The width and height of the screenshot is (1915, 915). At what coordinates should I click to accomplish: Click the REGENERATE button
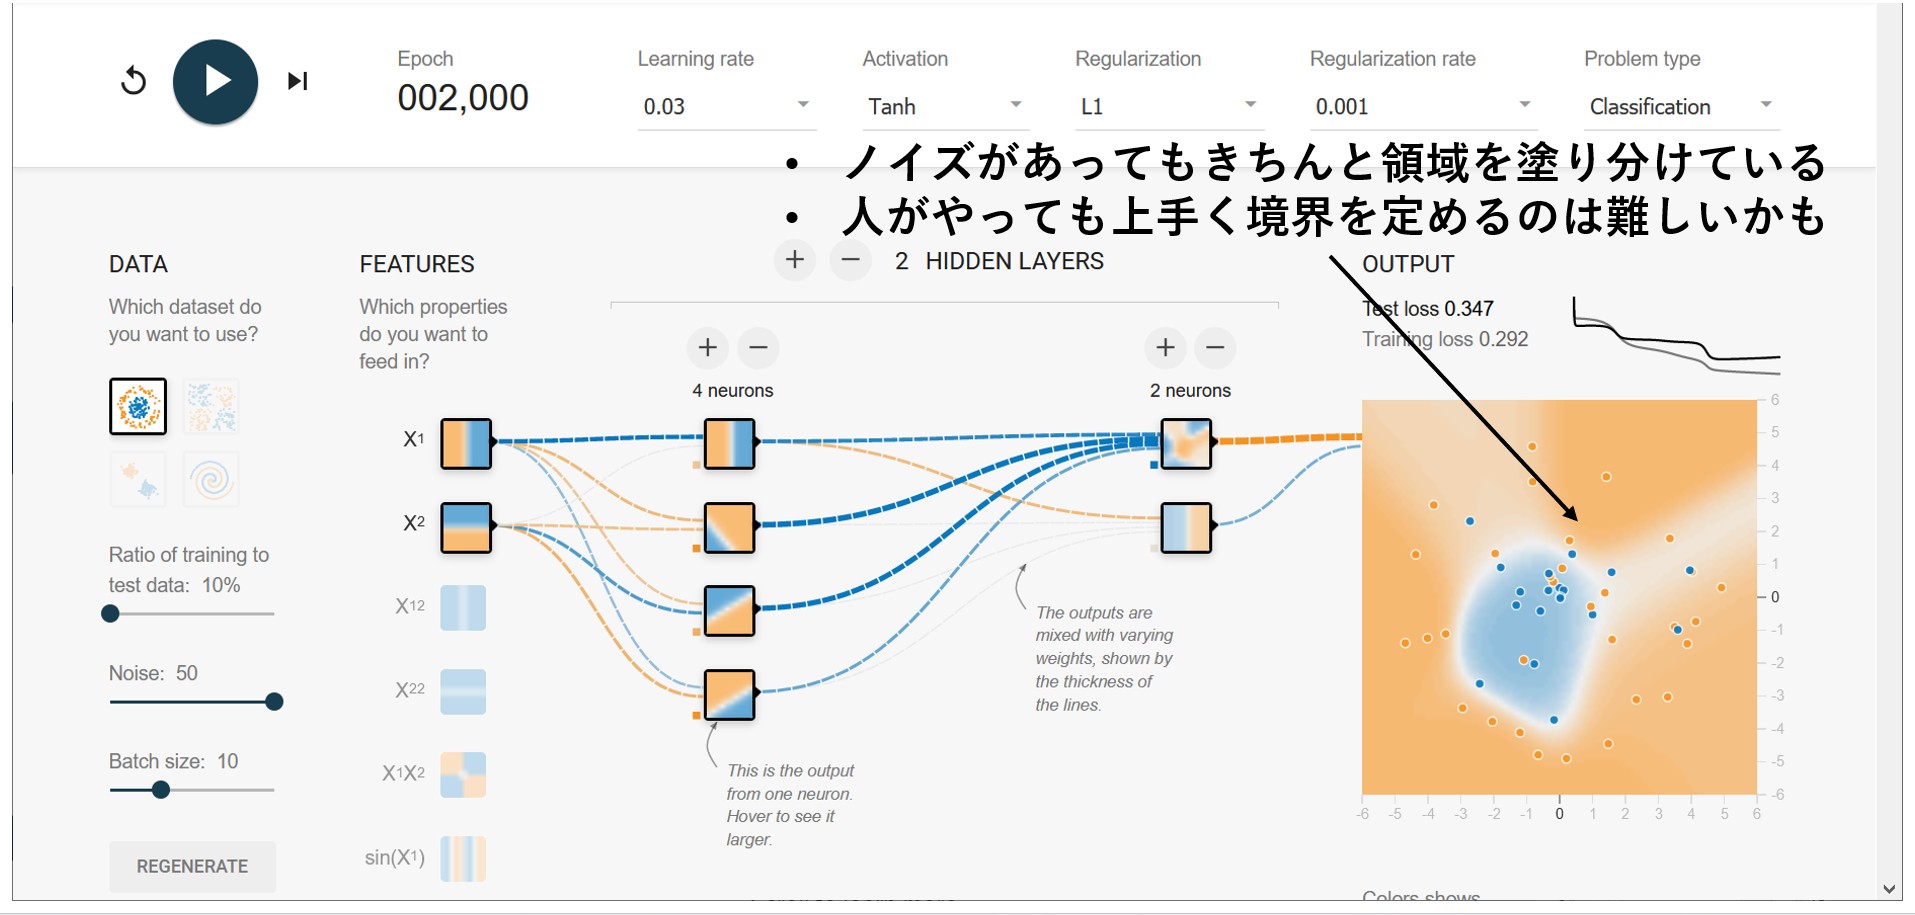point(192,866)
